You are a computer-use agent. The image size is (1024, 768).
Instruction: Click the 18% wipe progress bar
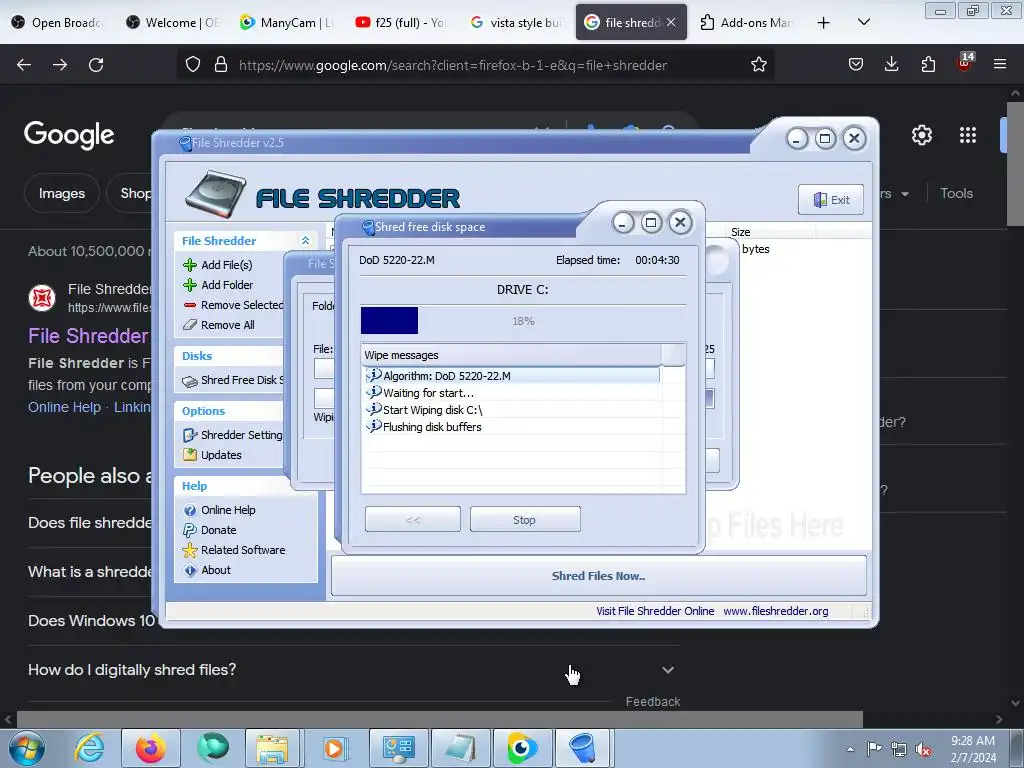tap(523, 321)
